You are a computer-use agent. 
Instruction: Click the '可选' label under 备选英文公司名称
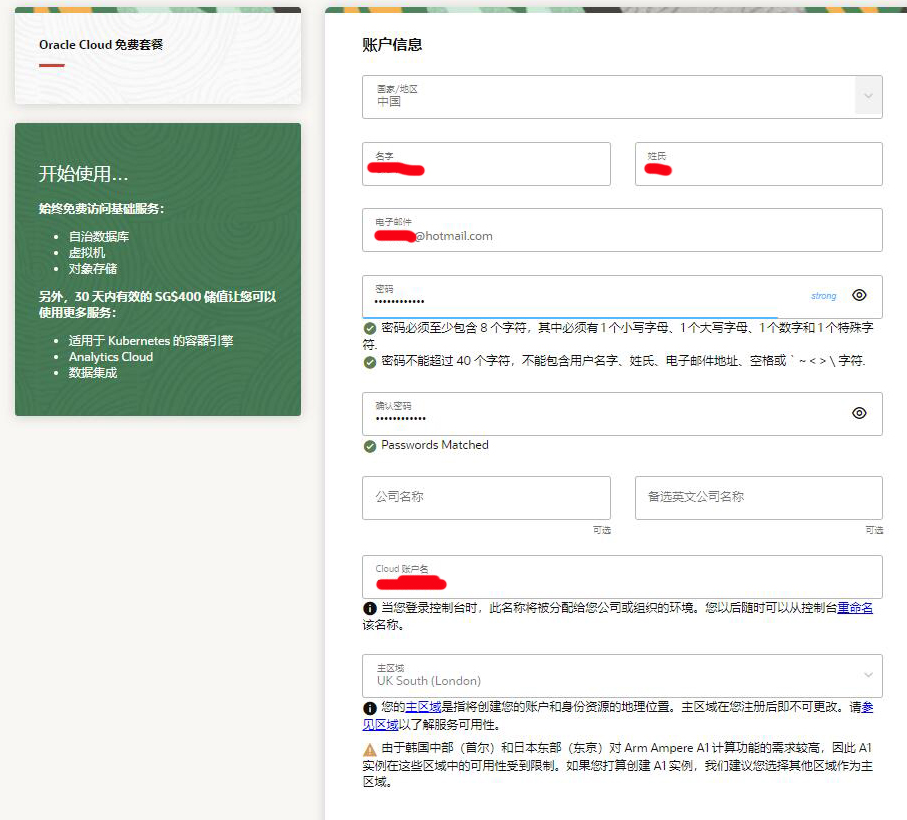(874, 530)
